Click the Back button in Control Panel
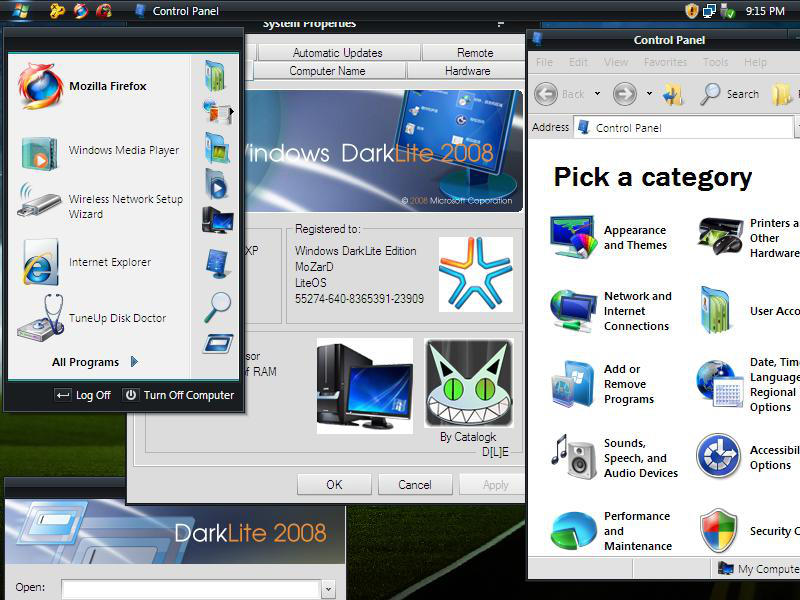This screenshot has width=800, height=600. click(x=559, y=94)
